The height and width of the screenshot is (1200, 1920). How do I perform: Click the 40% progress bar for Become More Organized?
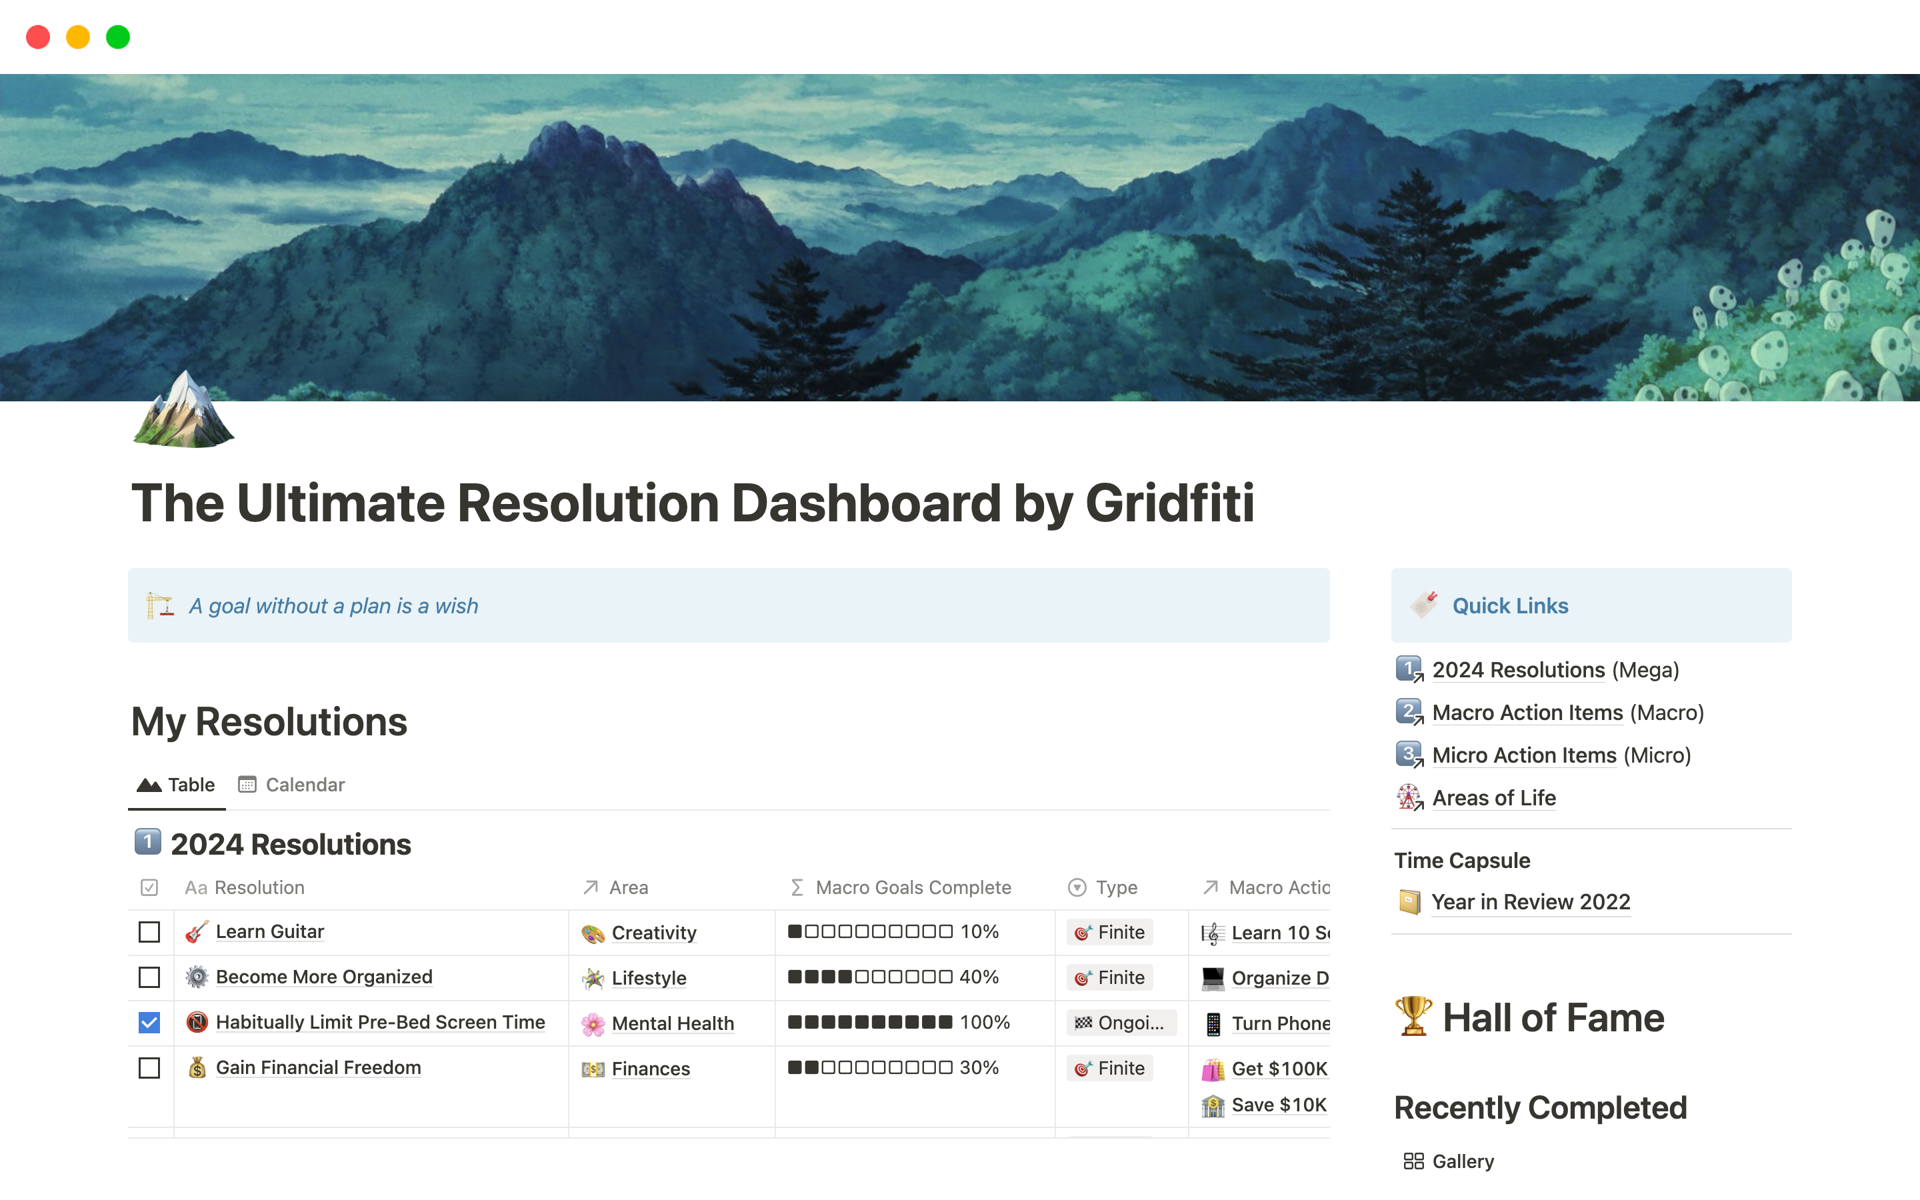870,977
